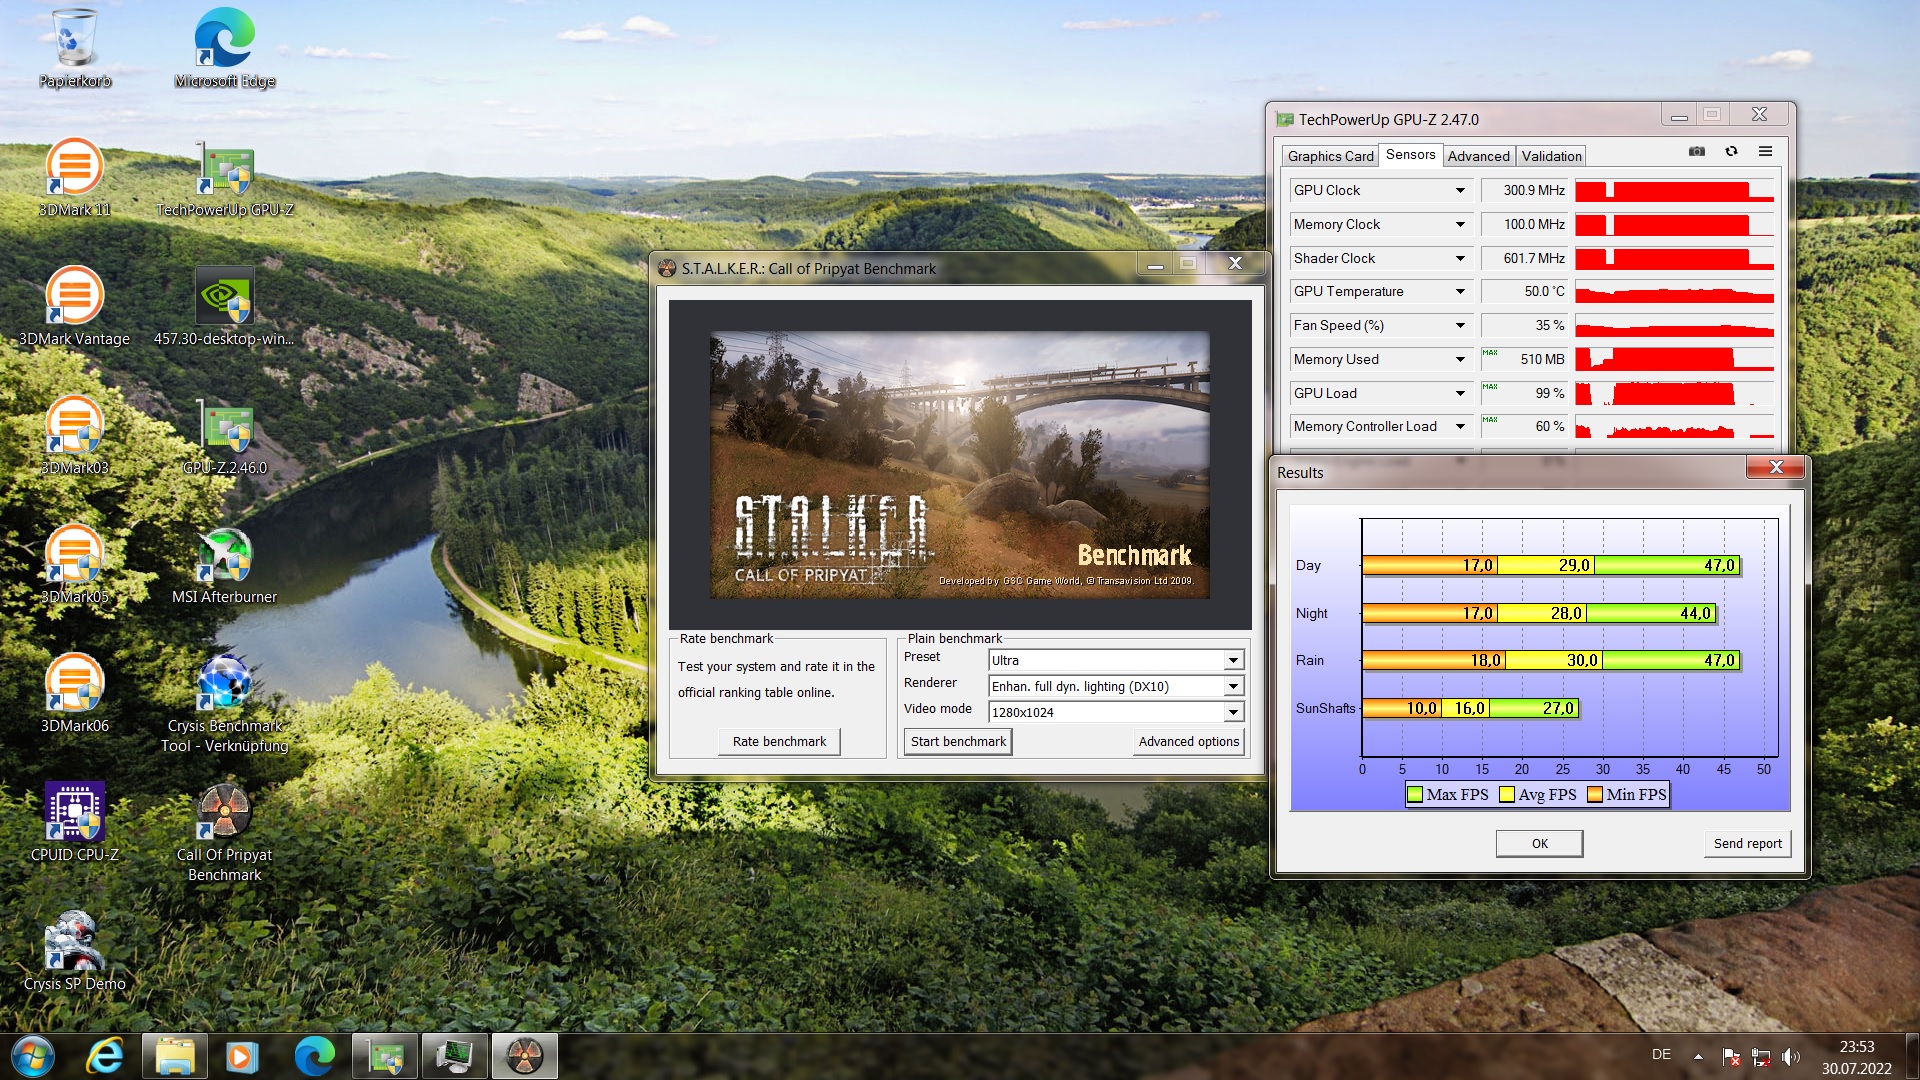Expand Fan Speed (%) sensor dropdown
1920x1080 pixels.
[x=1460, y=325]
